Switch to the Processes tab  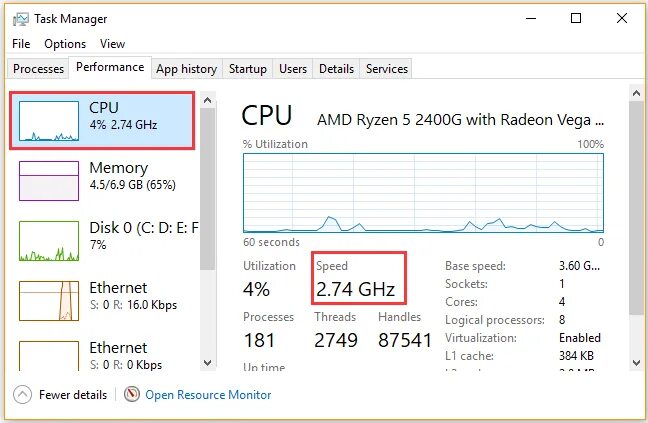[x=39, y=69]
